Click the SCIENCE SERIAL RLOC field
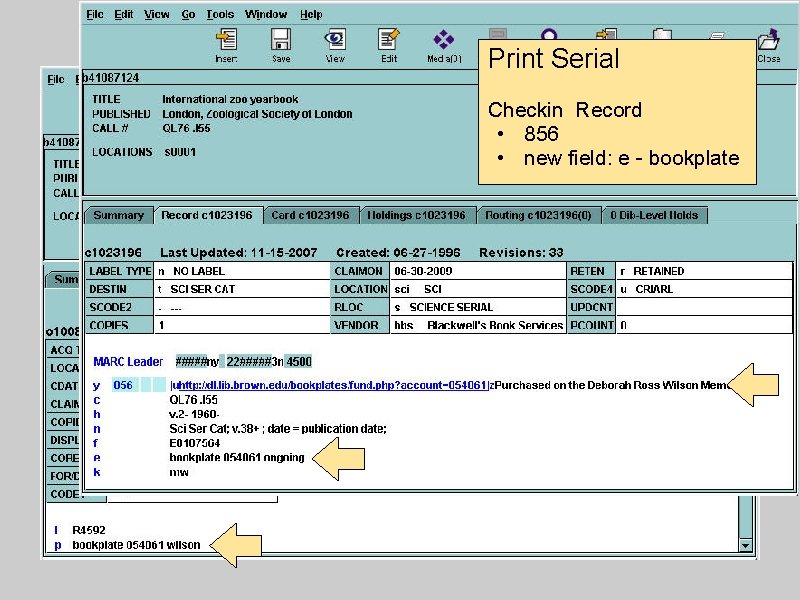This screenshot has width=800, height=600. tap(478, 307)
